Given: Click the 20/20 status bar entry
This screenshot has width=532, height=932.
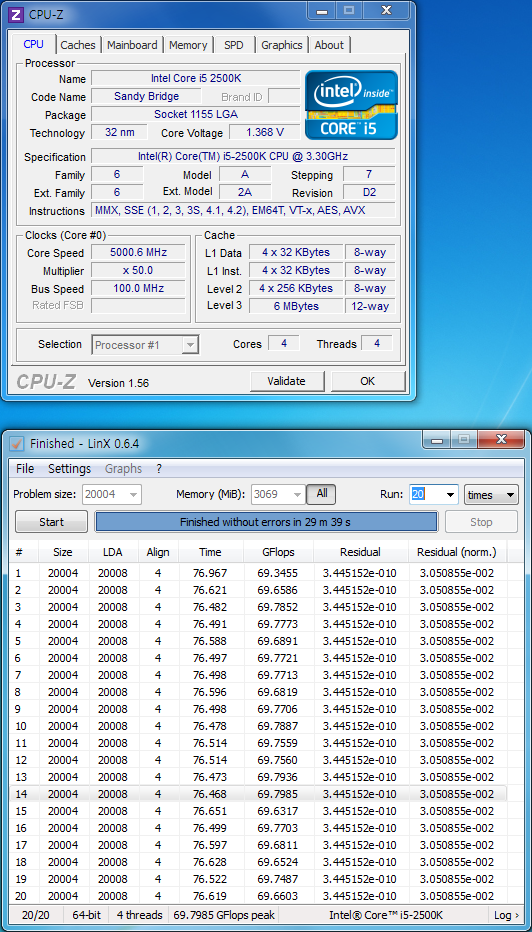Looking at the screenshot, I should point(35,915).
